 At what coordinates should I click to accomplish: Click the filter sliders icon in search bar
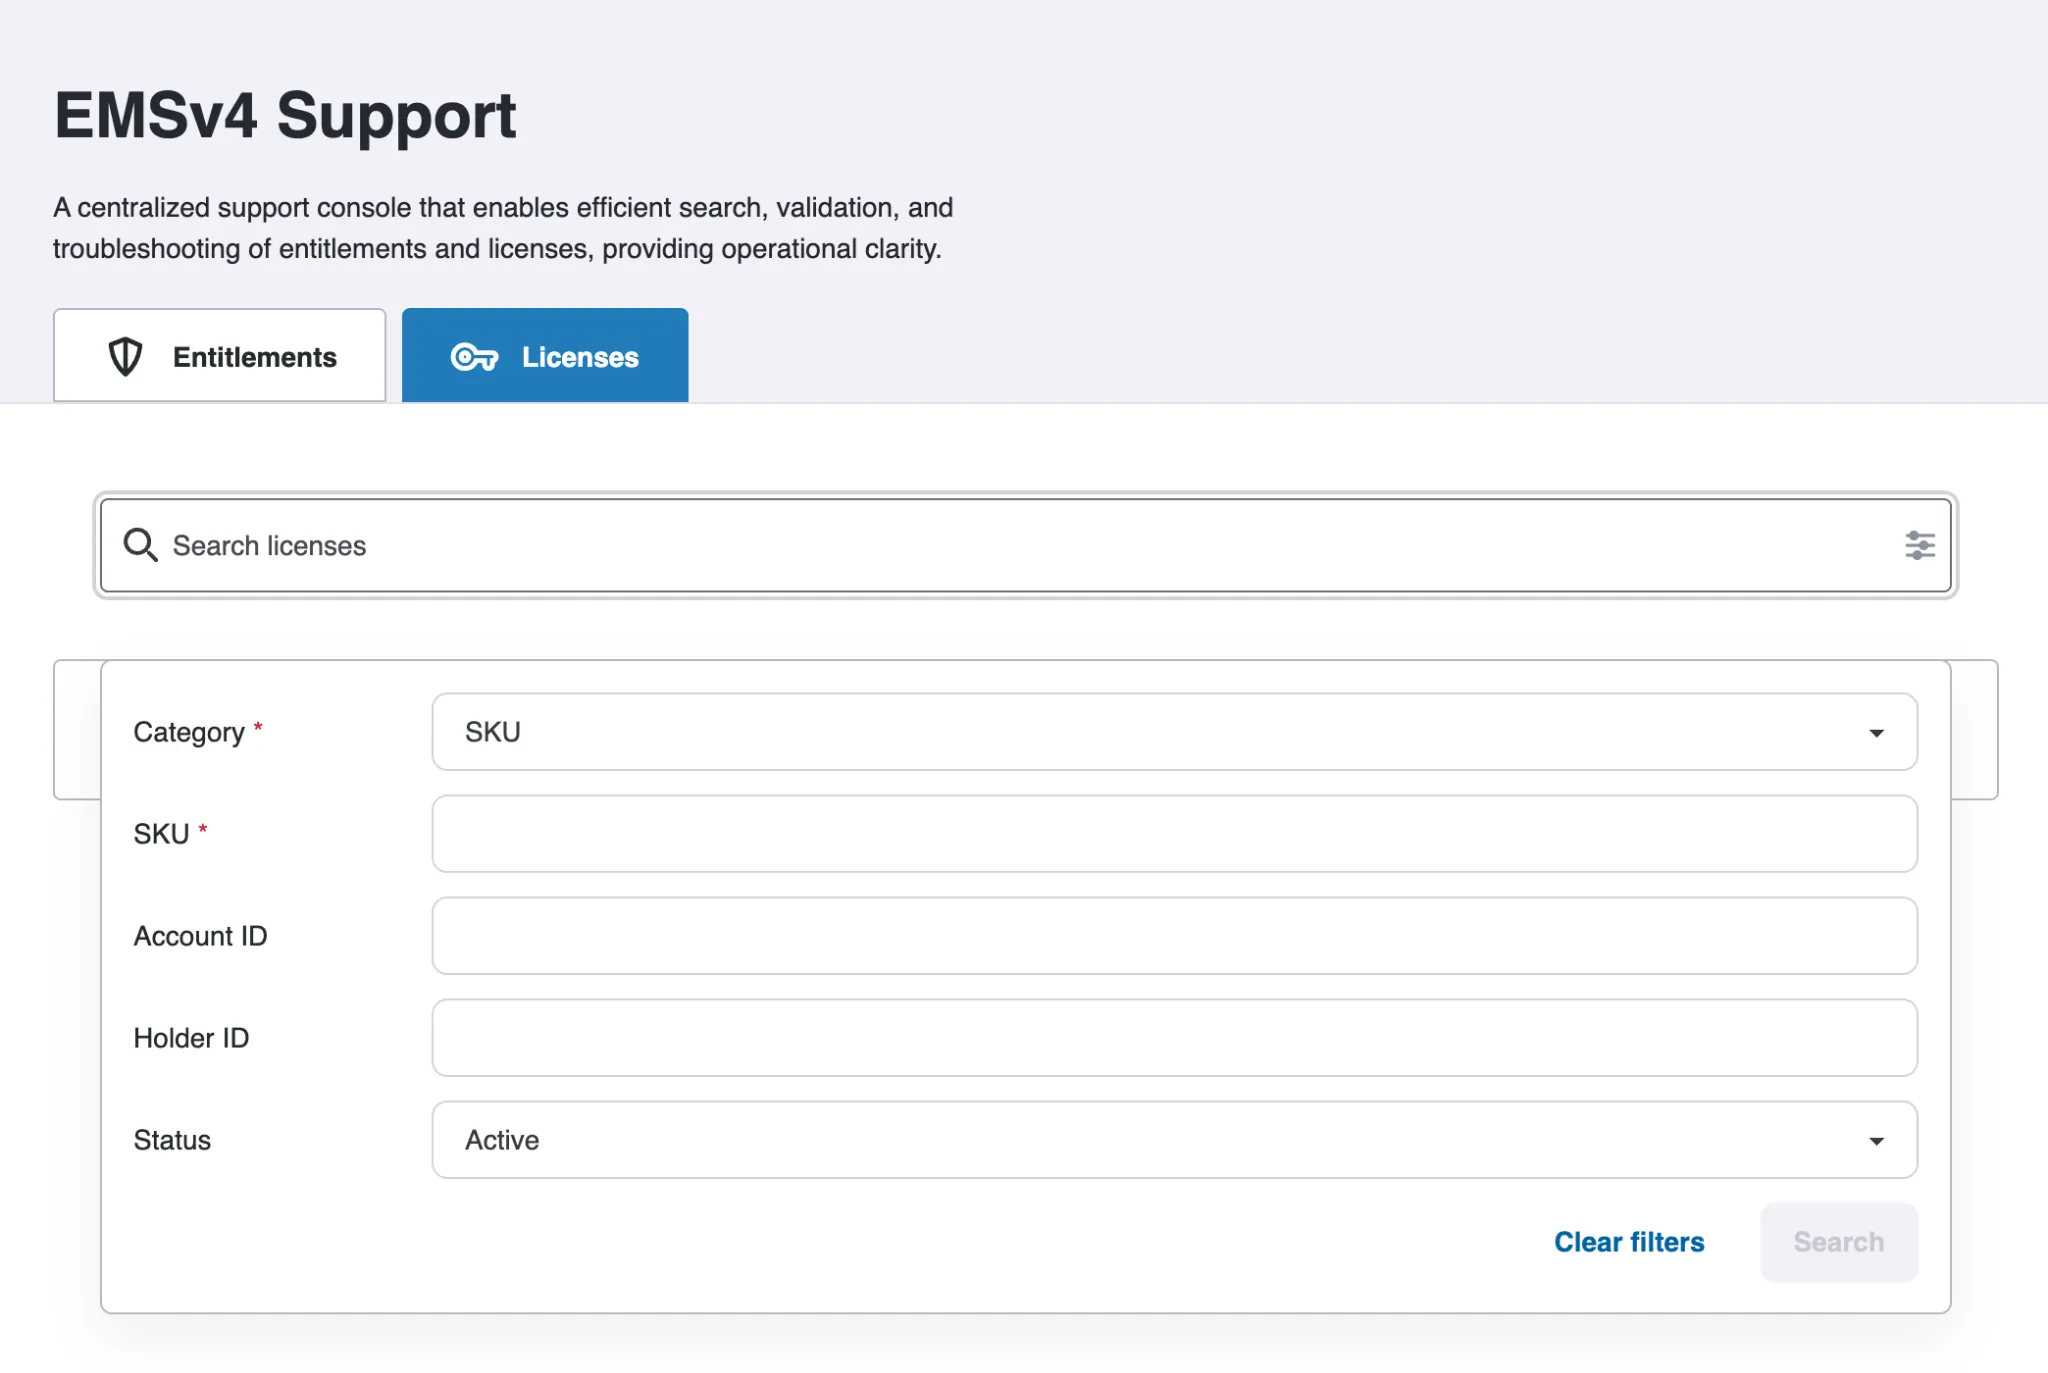(1919, 545)
